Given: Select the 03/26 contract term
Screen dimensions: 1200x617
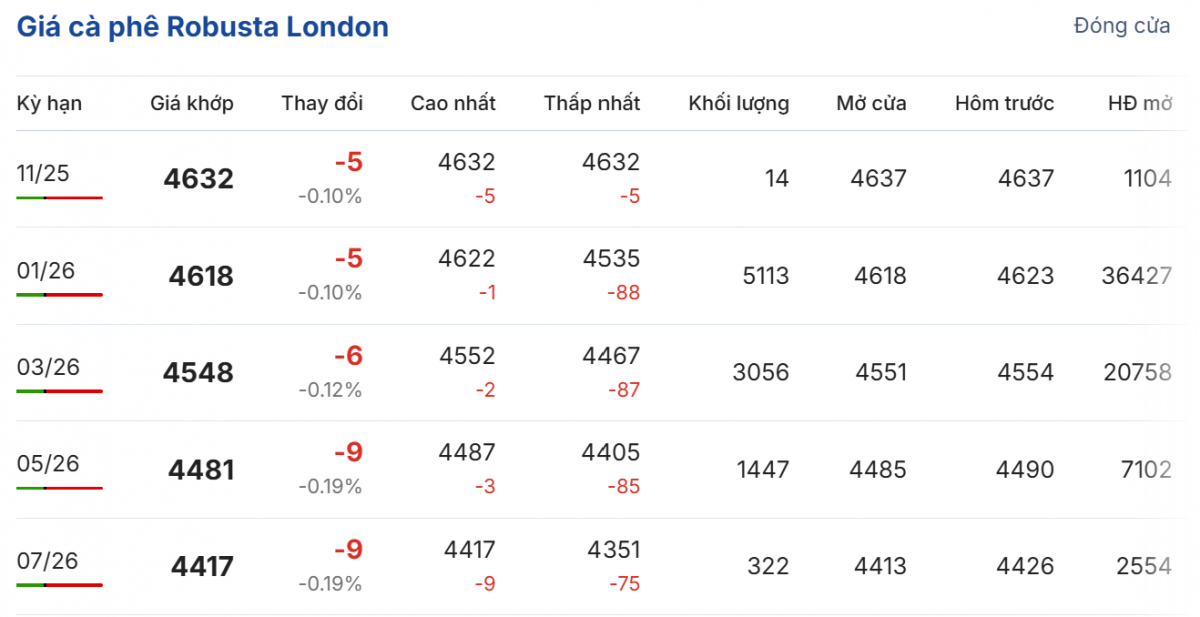Looking at the screenshot, I should click(x=48, y=367).
